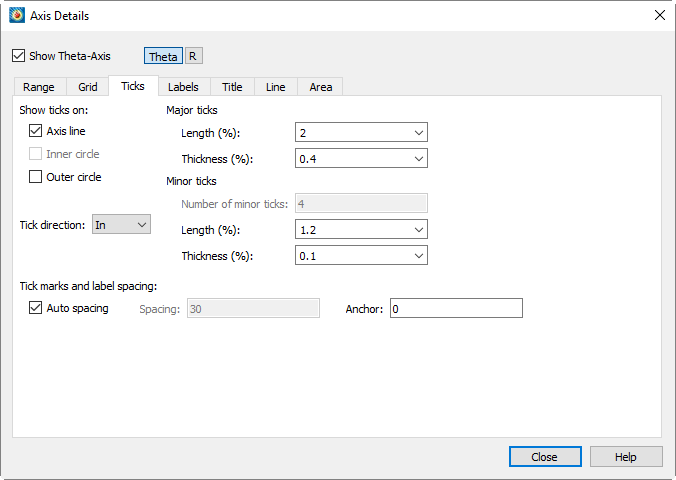676x480 pixels.
Task: Switch to the Range tab
Action: click(39, 87)
